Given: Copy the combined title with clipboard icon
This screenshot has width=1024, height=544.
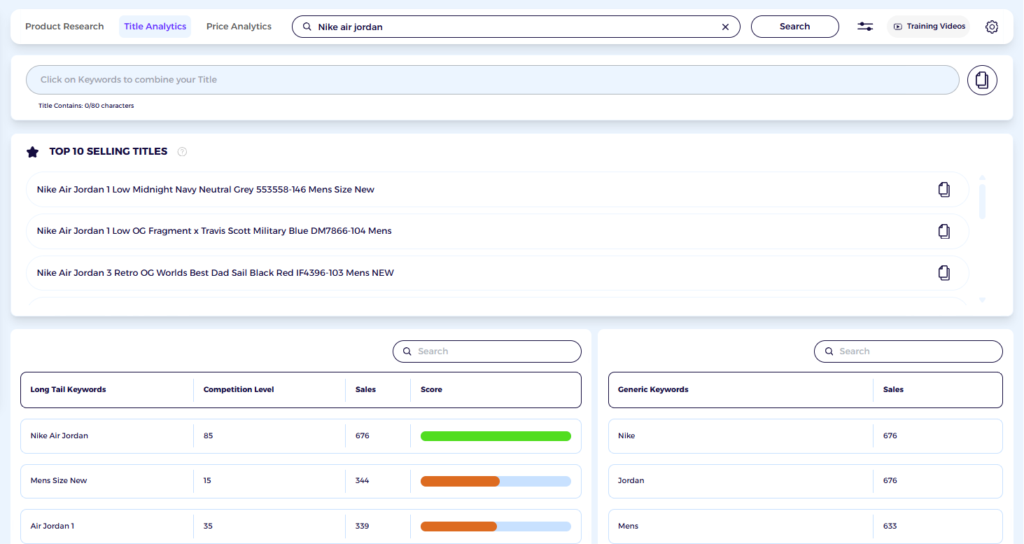Looking at the screenshot, I should pyautogui.click(x=982, y=80).
